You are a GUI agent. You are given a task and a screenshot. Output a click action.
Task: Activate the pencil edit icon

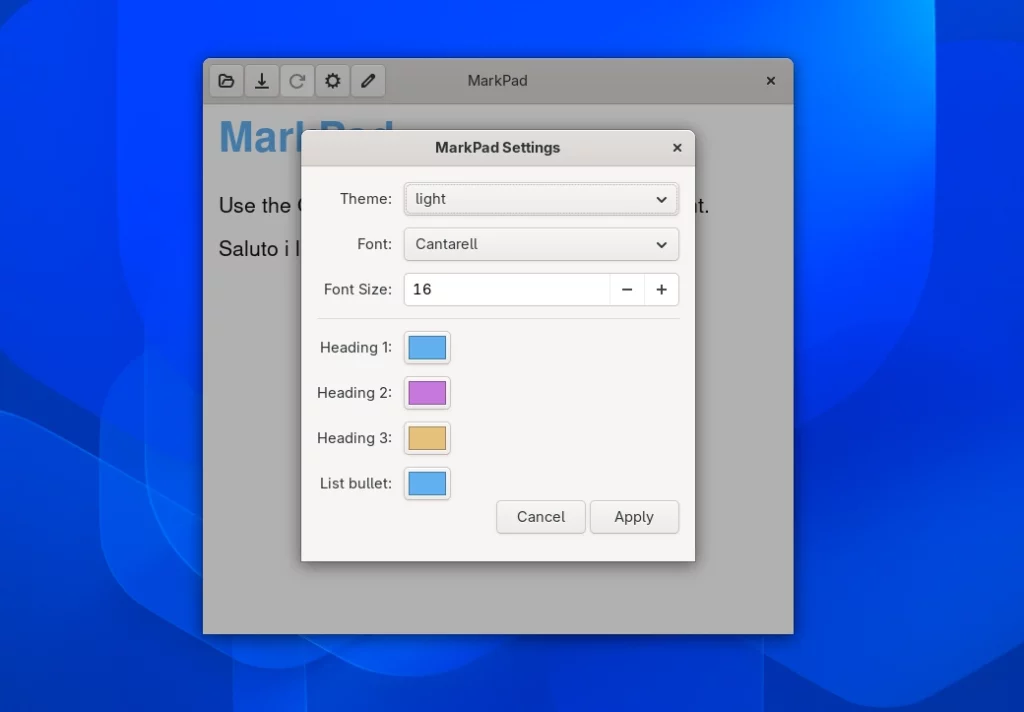click(x=368, y=81)
